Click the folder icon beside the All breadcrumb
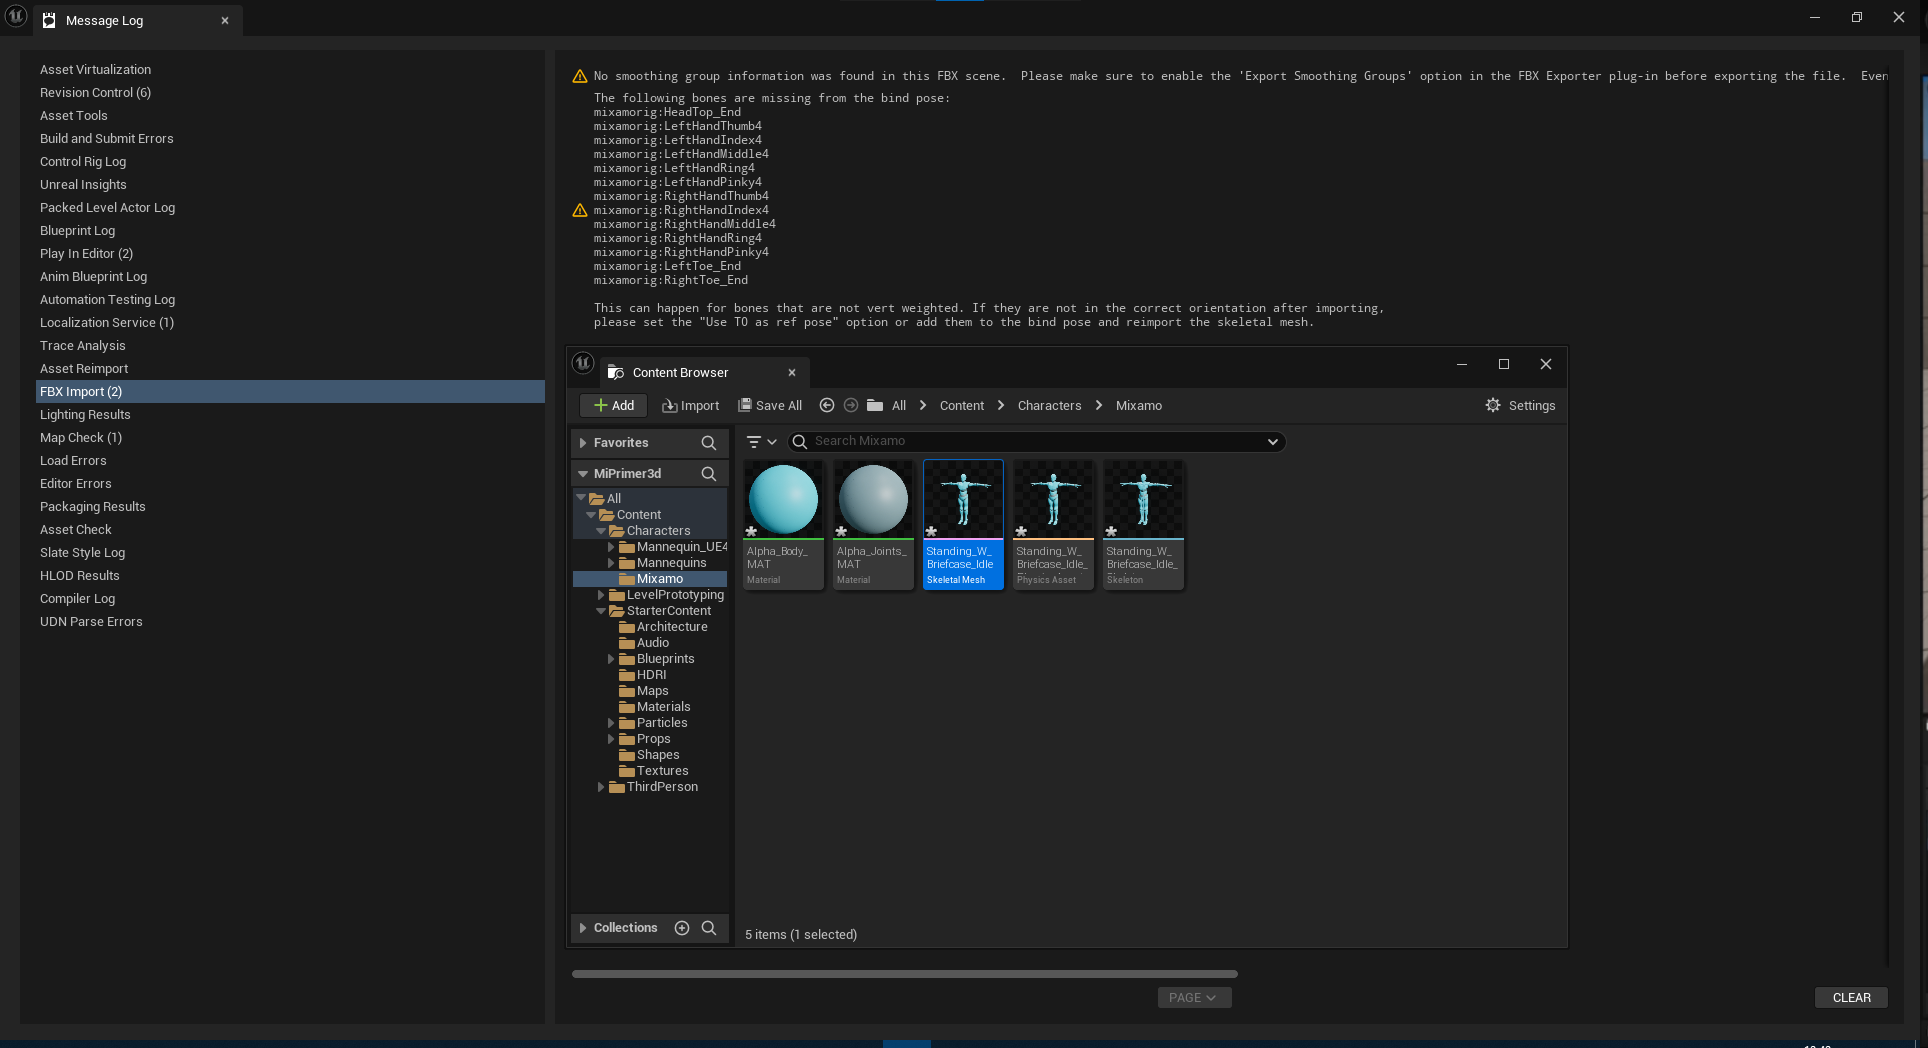Viewport: 1928px width, 1048px height. 875,405
